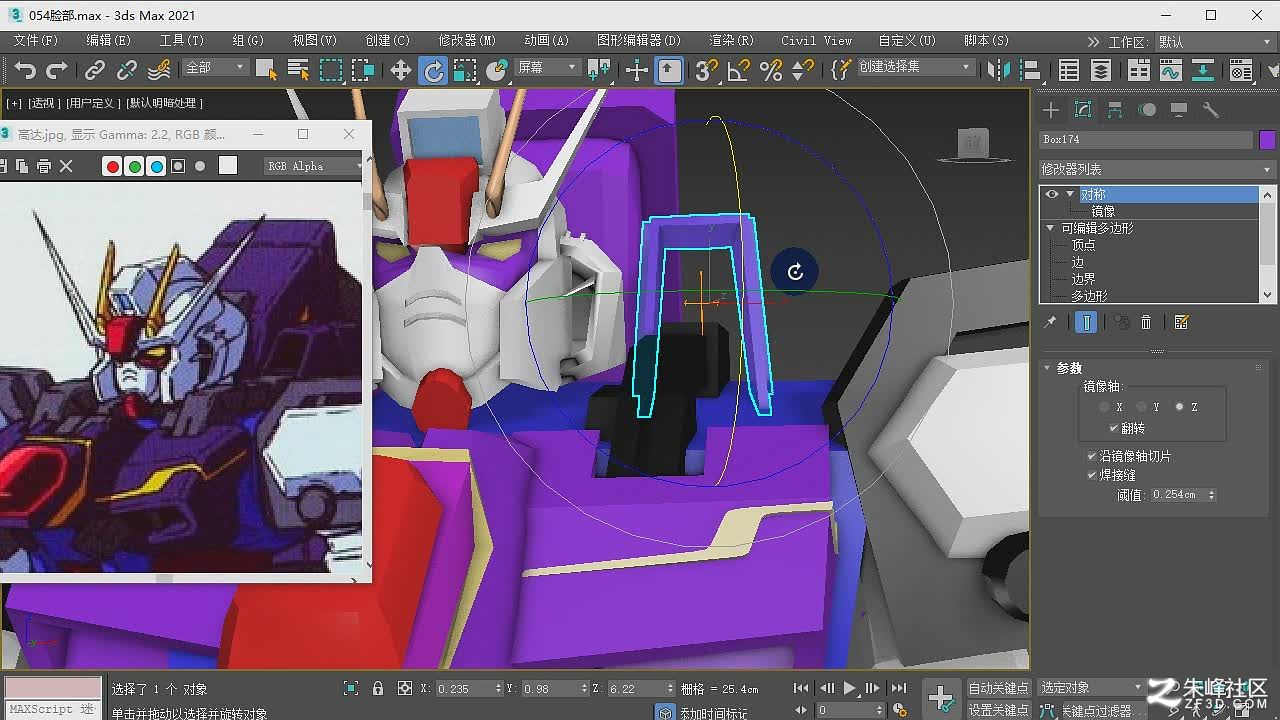
Task: Activate the Select and Rotate tool
Action: [433, 69]
